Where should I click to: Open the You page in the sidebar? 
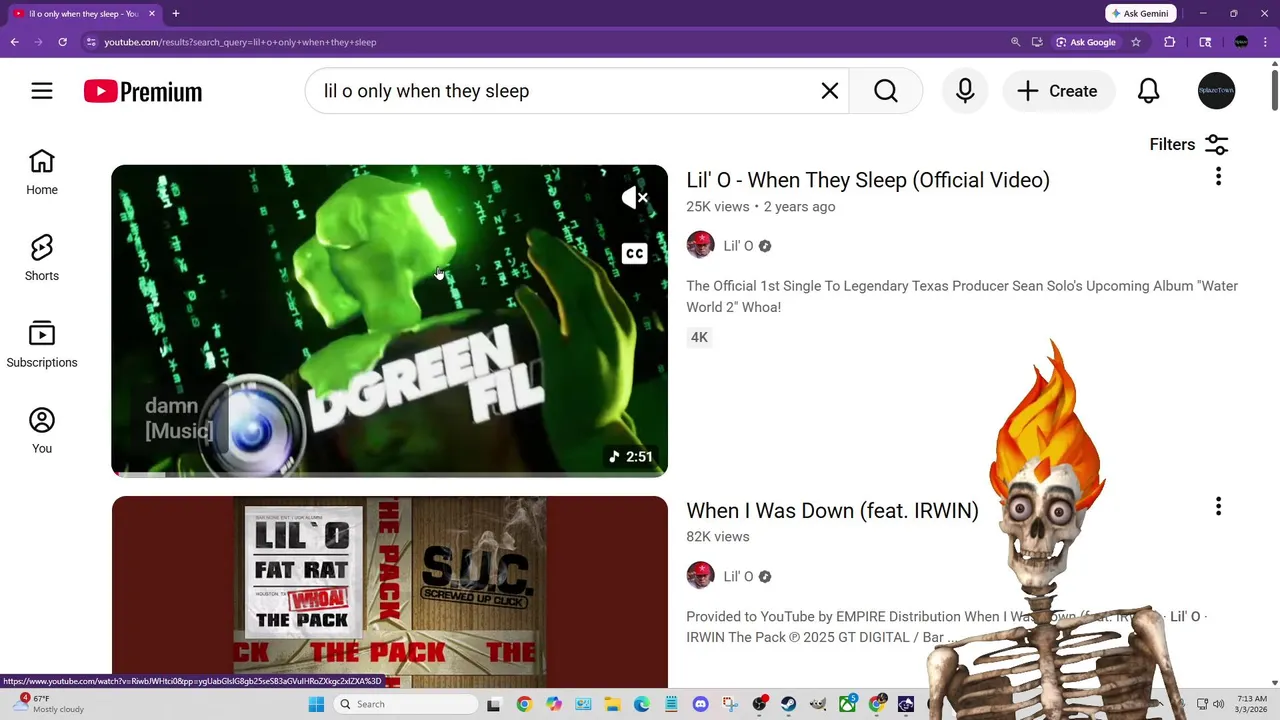(42, 431)
